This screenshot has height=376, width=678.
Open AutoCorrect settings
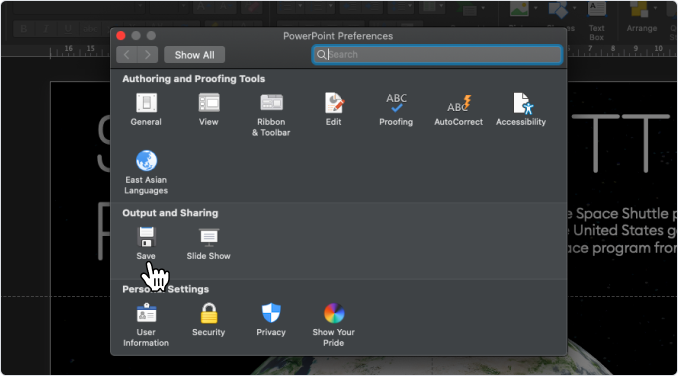(x=458, y=110)
